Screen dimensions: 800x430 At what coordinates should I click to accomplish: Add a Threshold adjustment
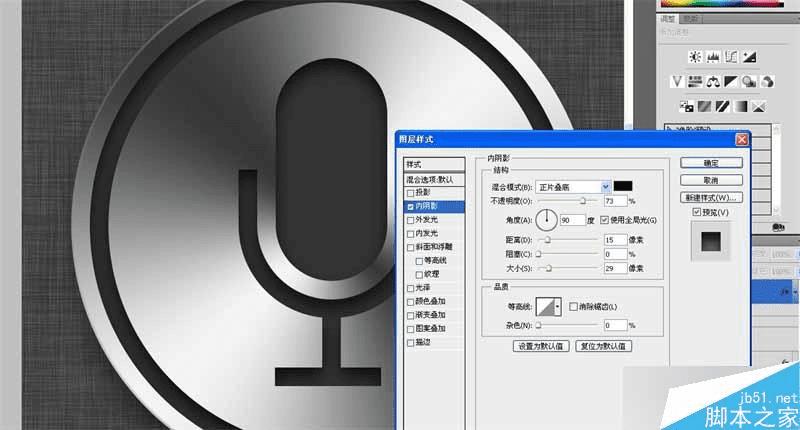pyautogui.click(x=722, y=107)
